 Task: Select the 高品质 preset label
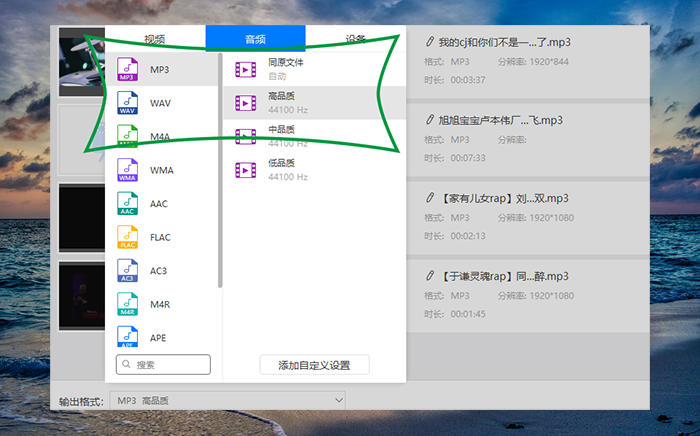coord(281,96)
